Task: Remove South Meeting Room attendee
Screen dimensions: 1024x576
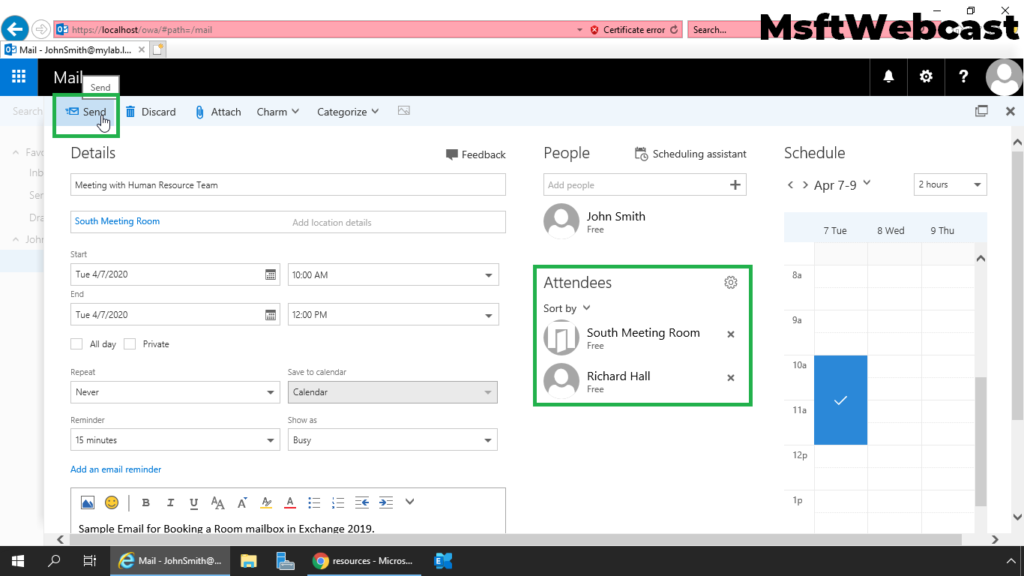Action: [731, 334]
